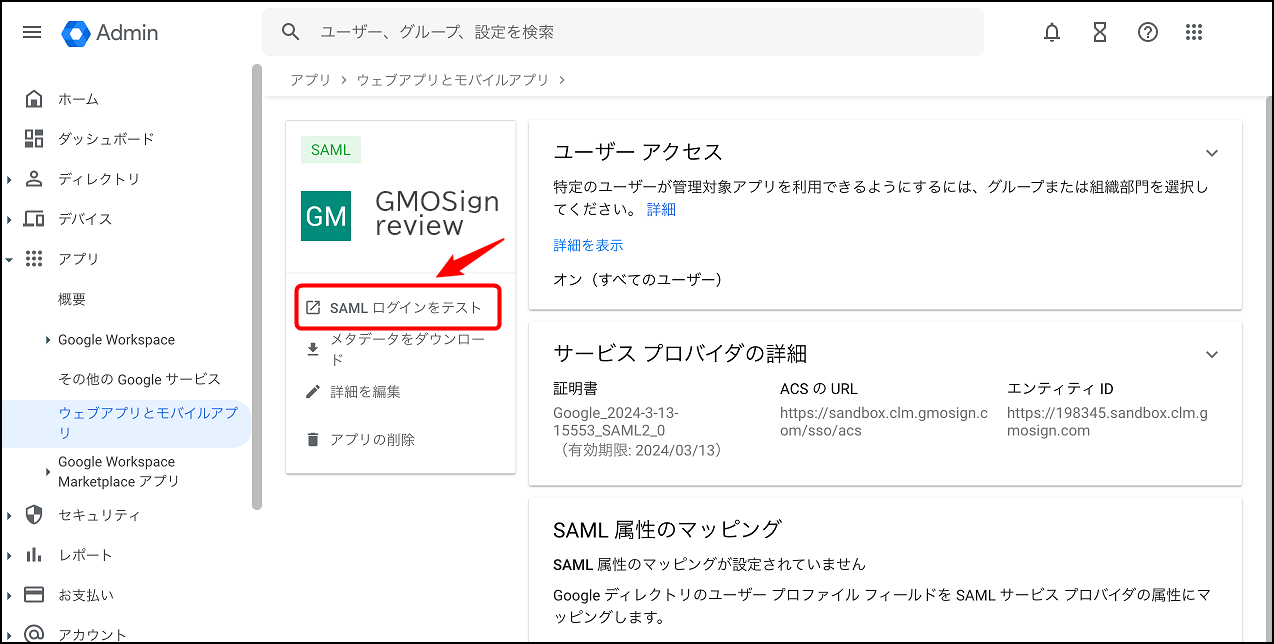Expand the ディレクトリ sidebar tree arrow
Image resolution: width=1274 pixels, height=644 pixels.
point(9,180)
